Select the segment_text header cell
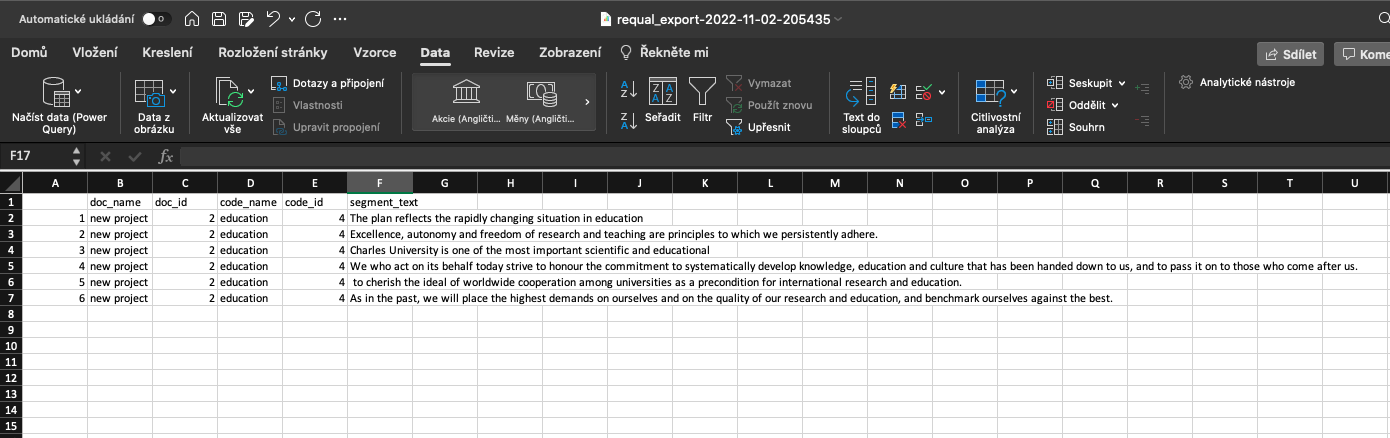Viewport: 1390px width, 438px height. [380, 202]
